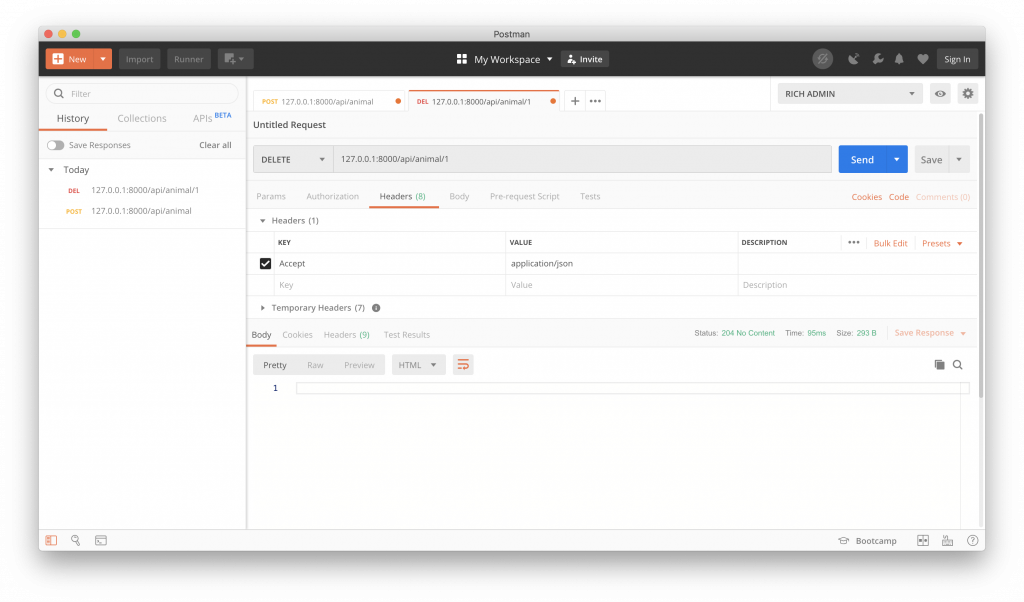Open the response Headers (9) tab
This screenshot has width=1024, height=602.
click(346, 335)
